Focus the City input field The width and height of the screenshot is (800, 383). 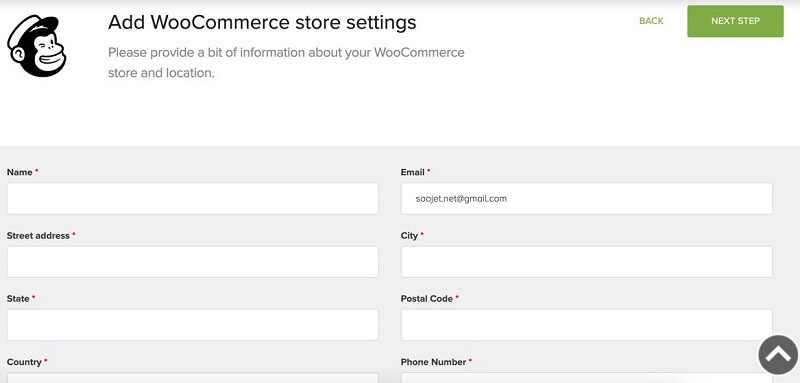tap(586, 262)
